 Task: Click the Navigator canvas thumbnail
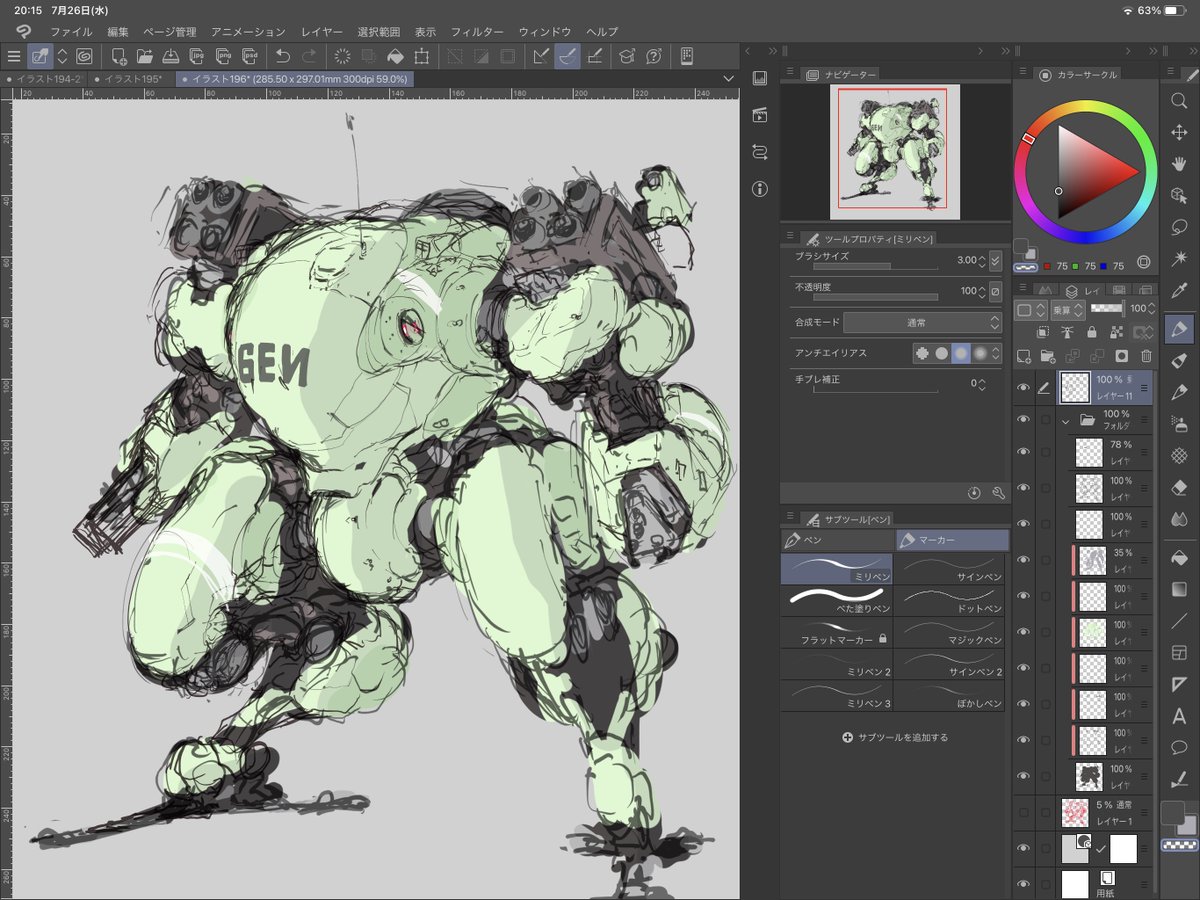click(x=895, y=152)
